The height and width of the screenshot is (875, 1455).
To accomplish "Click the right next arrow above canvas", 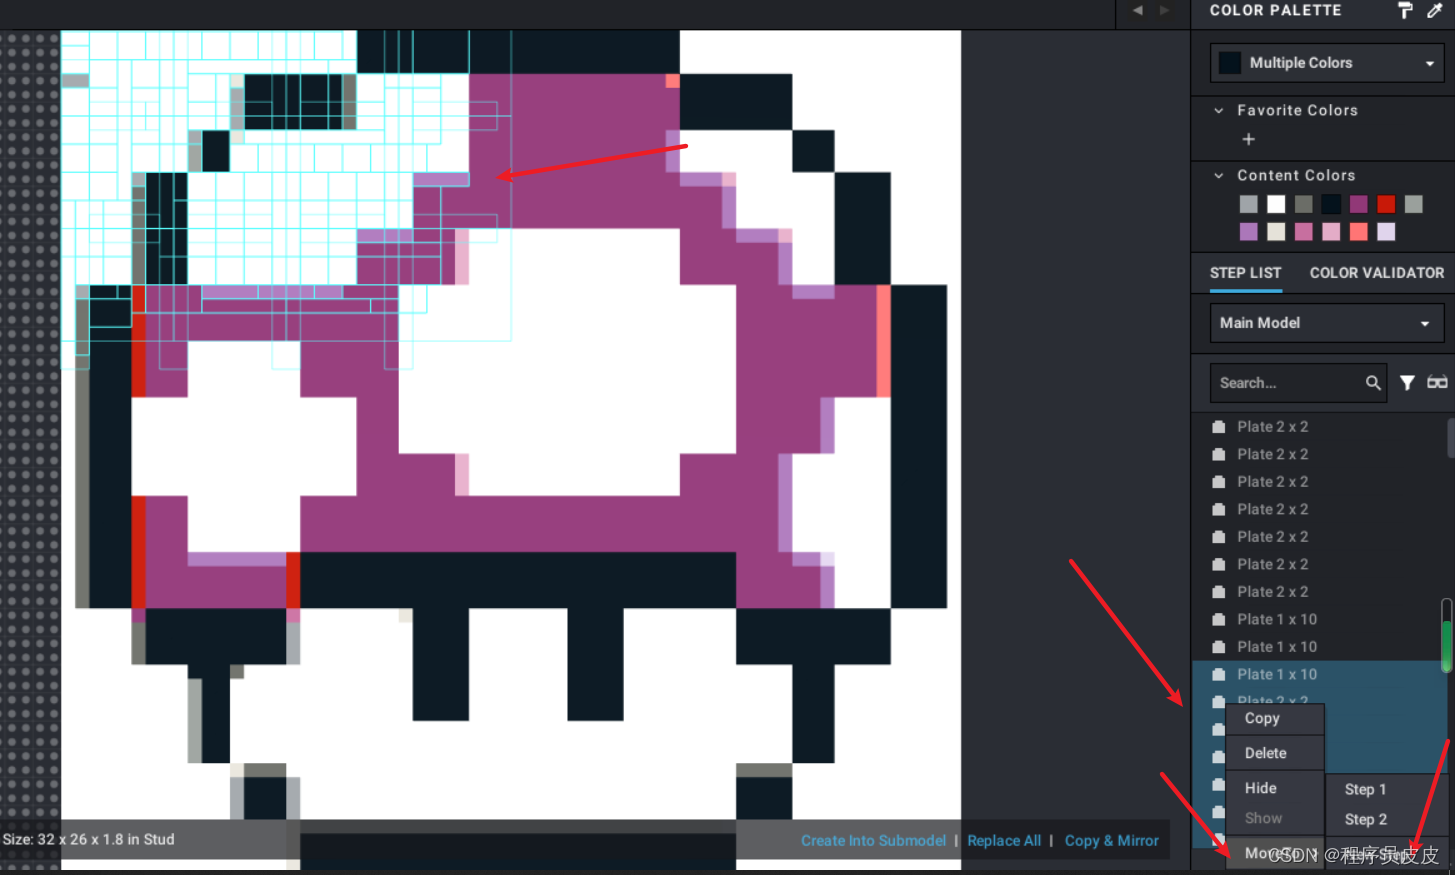I will tap(1164, 10).
